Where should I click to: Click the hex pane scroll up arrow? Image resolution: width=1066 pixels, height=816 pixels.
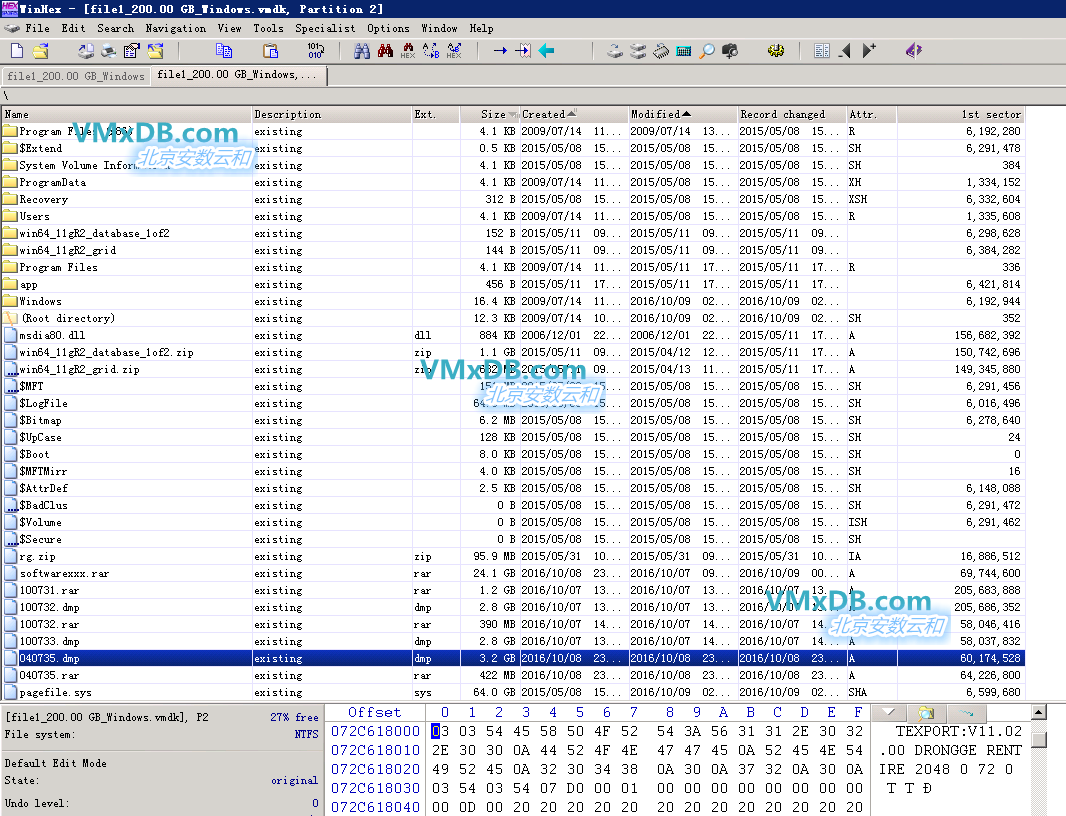click(1038, 713)
